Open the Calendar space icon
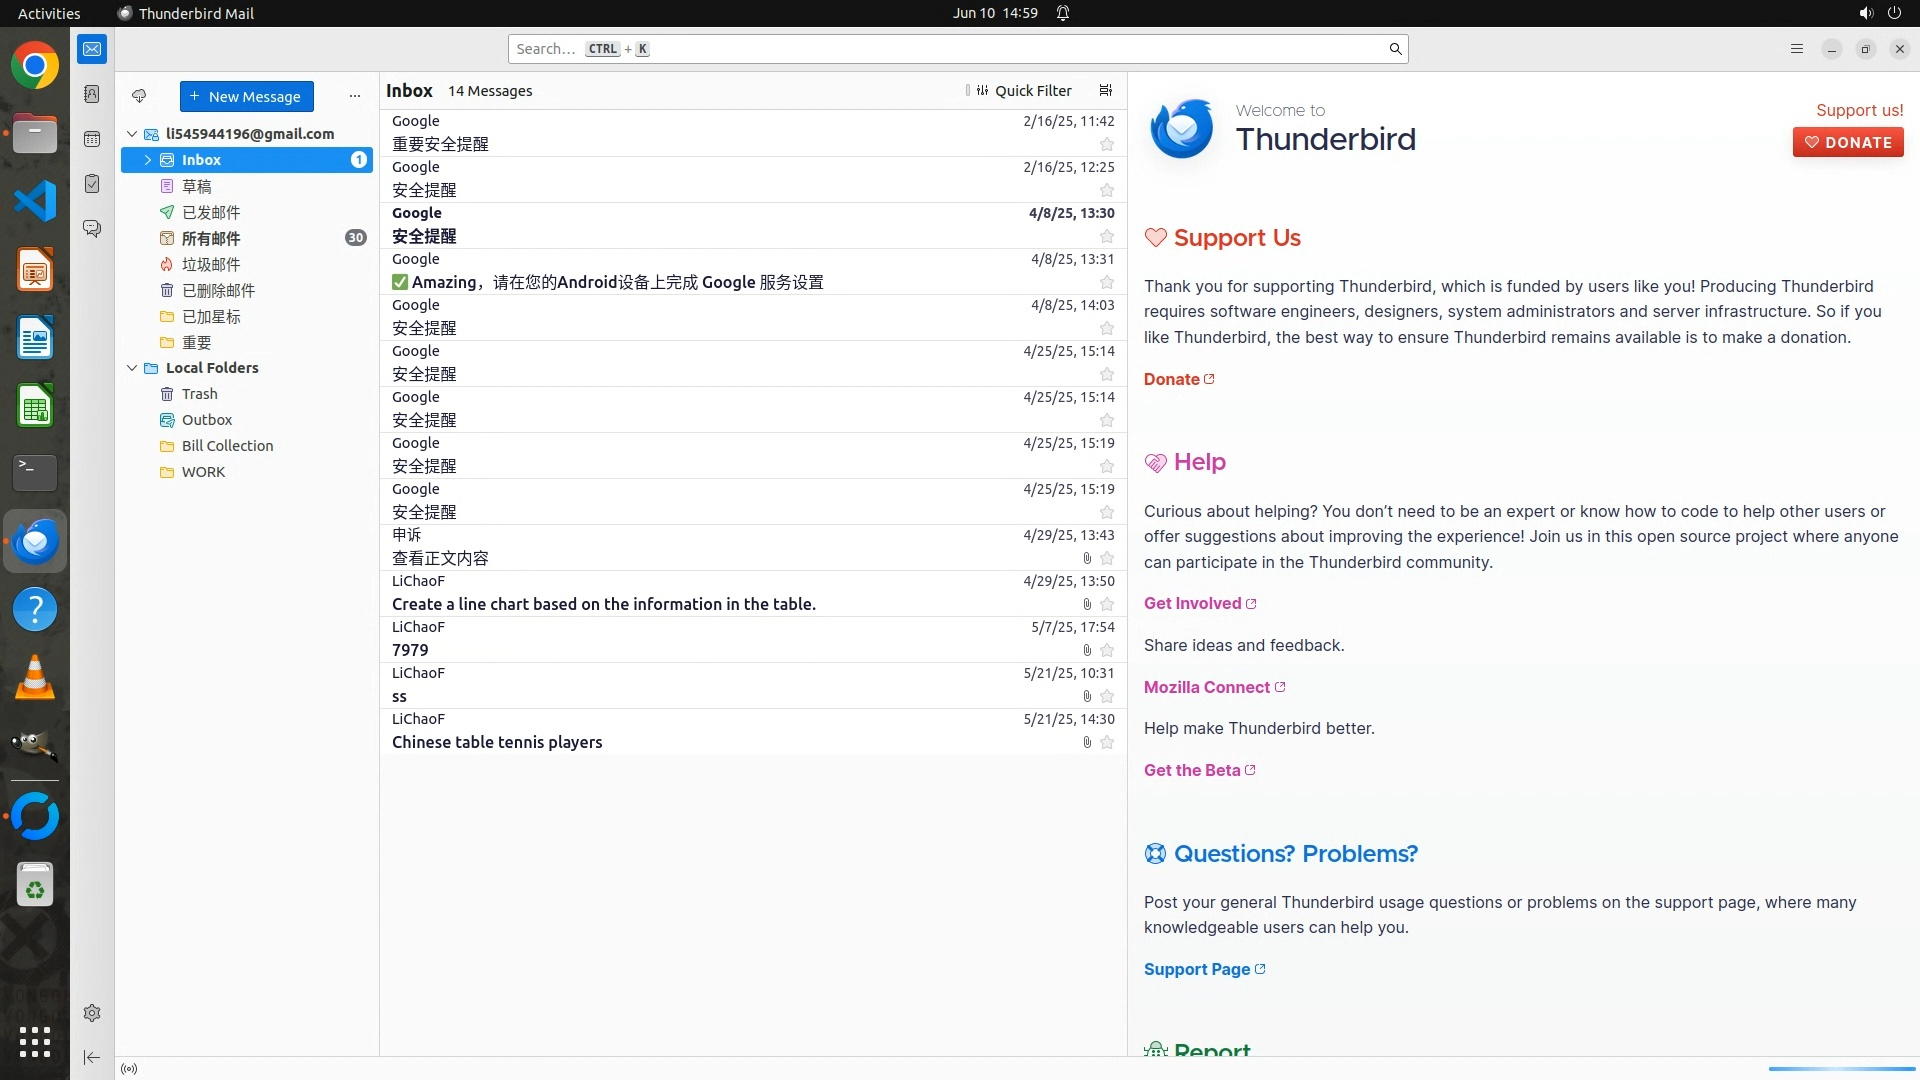This screenshot has width=1920, height=1080. pos(92,139)
